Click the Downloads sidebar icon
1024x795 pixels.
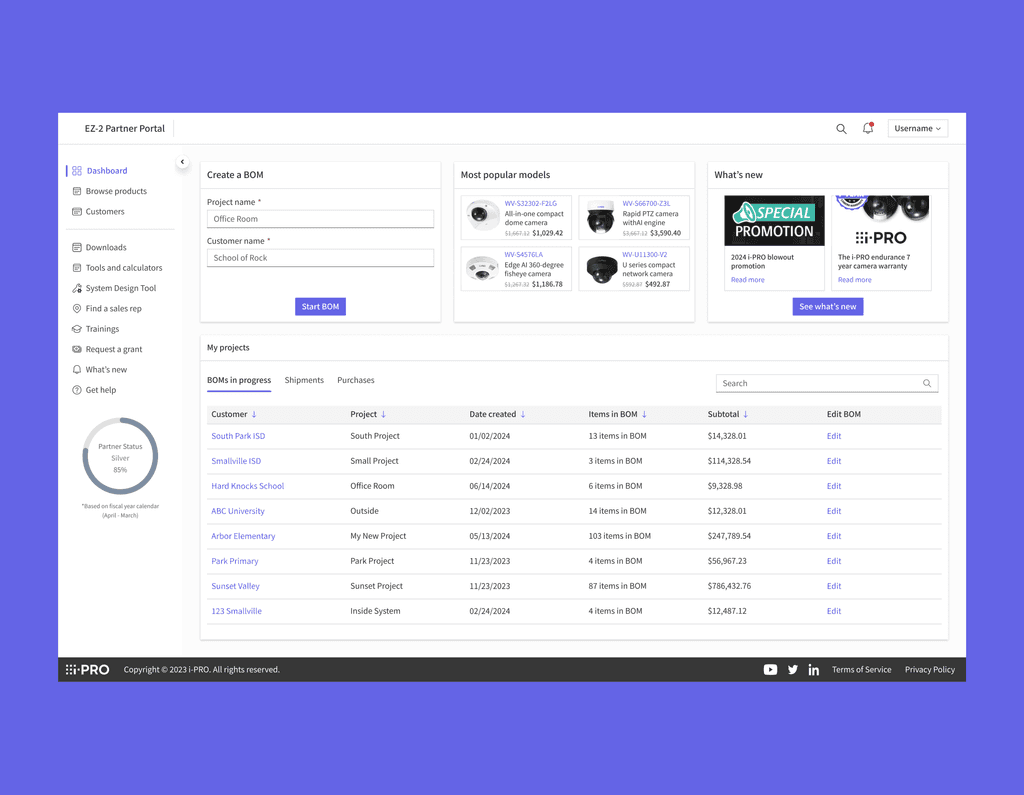(77, 248)
